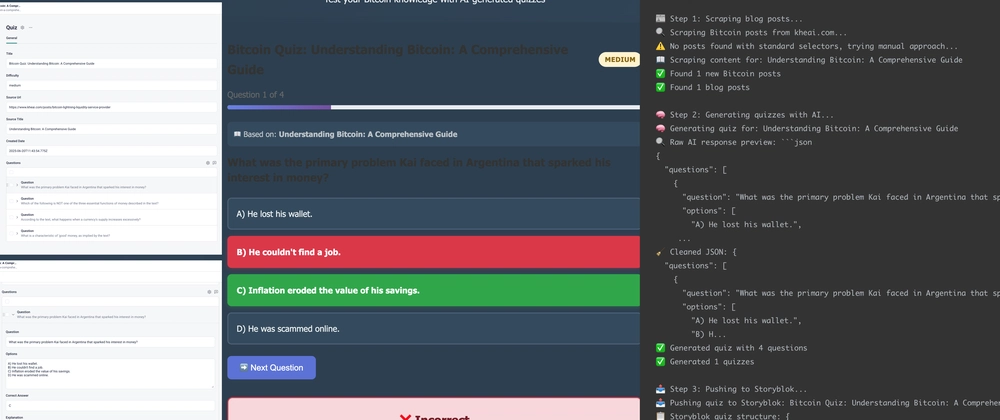Select answer D) He was scammed online
This screenshot has height=420, width=1000.
pyautogui.click(x=434, y=328)
